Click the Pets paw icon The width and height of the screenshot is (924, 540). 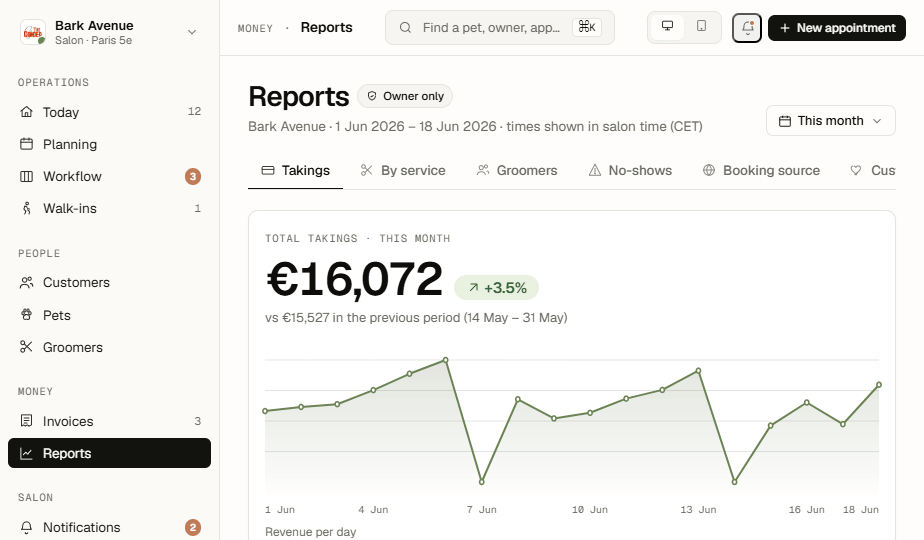[27, 314]
